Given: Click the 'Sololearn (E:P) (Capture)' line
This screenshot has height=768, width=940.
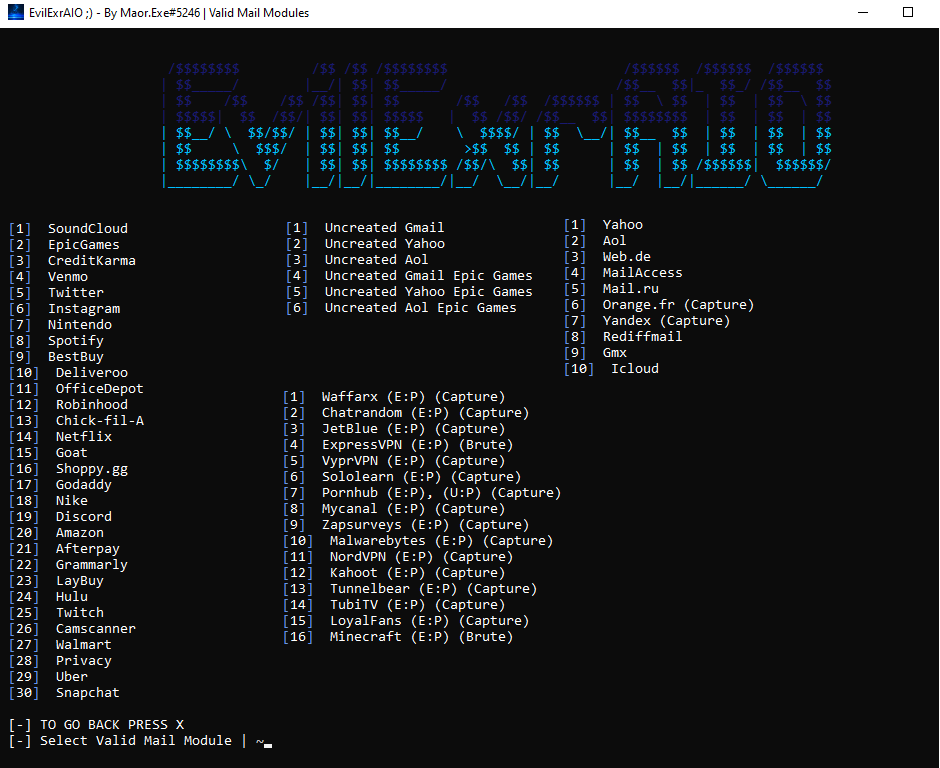Looking at the screenshot, I should point(420,476).
